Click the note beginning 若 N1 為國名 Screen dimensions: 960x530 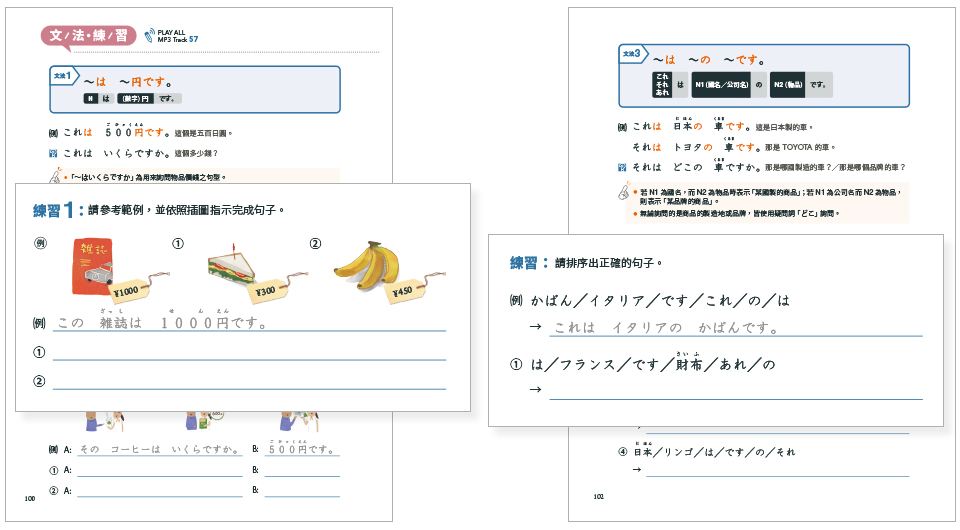pyautogui.click(x=771, y=196)
